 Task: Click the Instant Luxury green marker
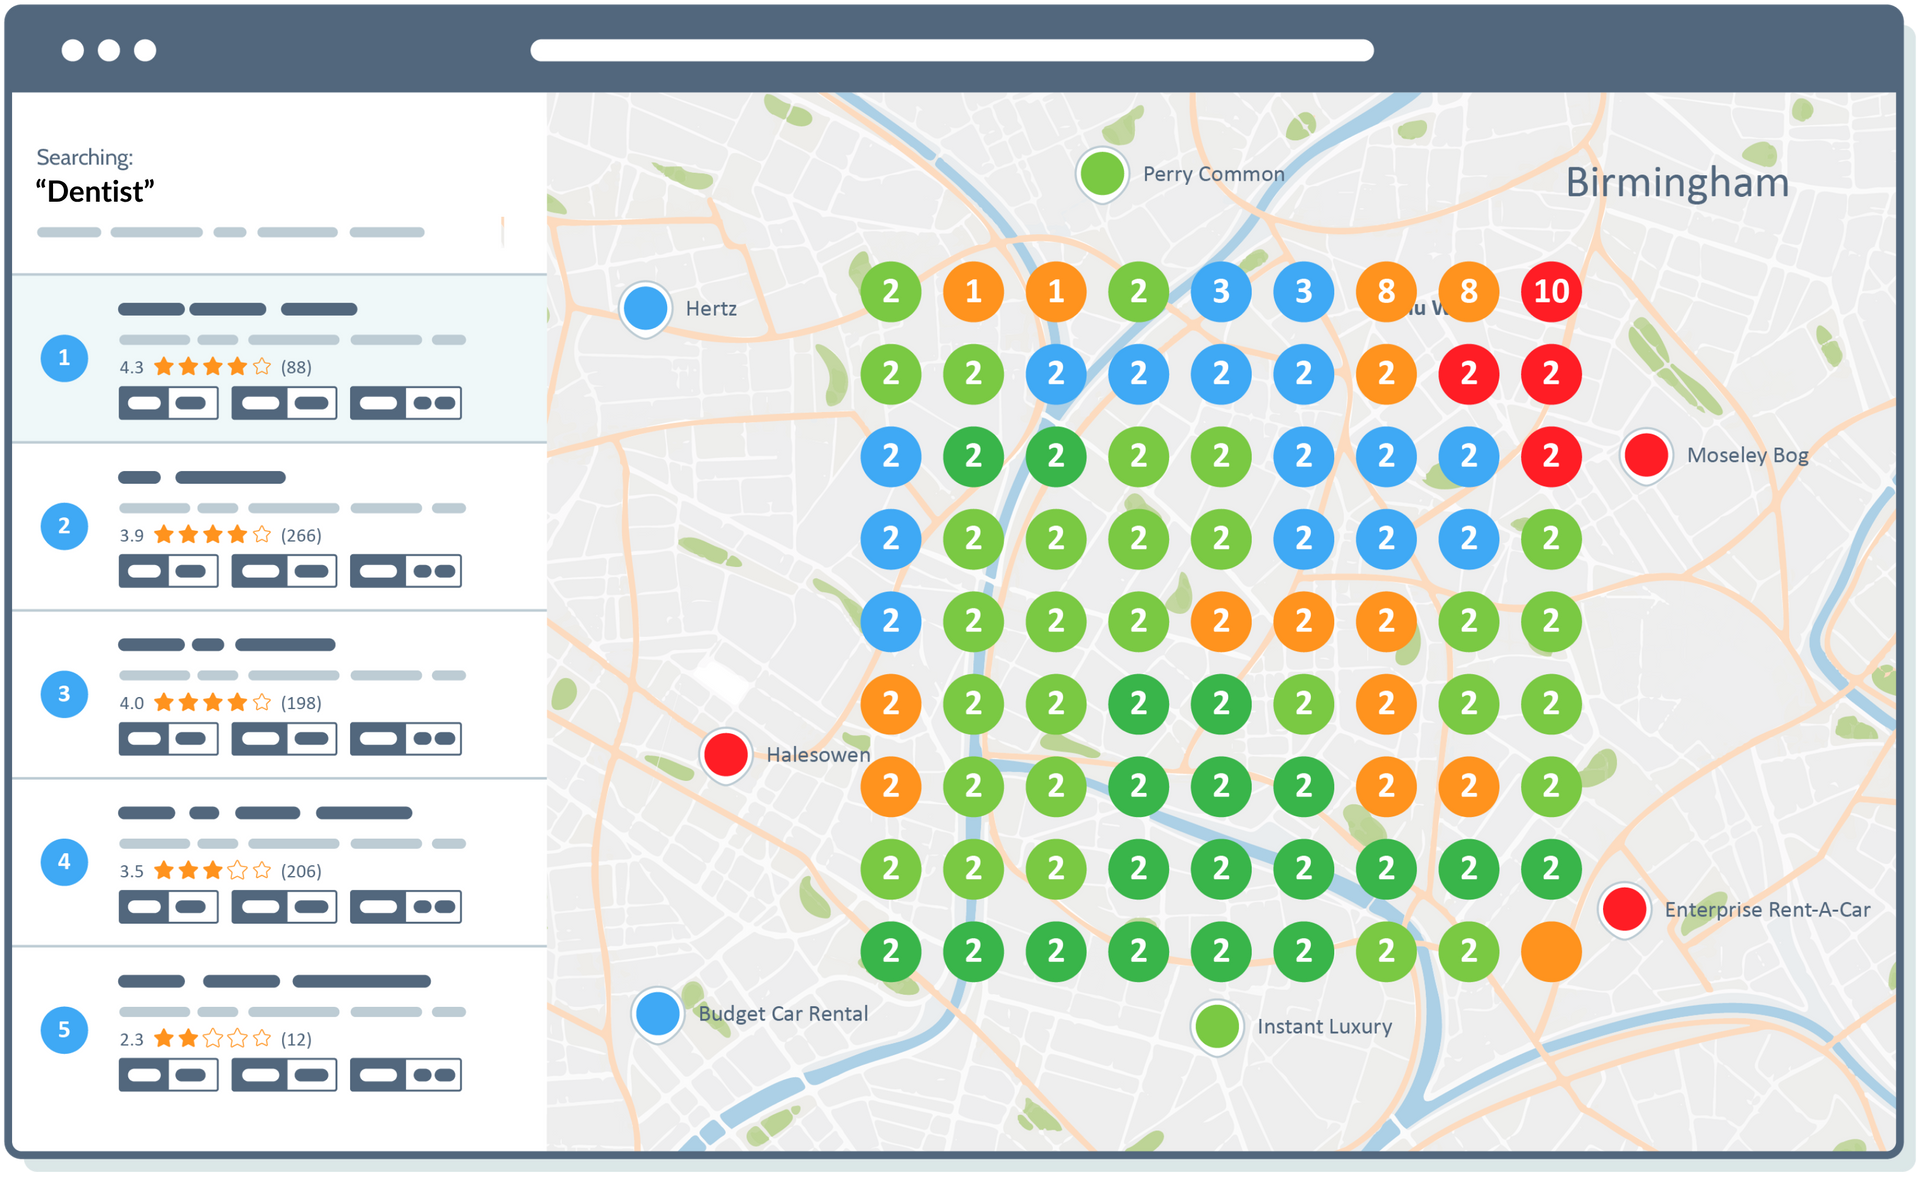click(x=1217, y=1026)
